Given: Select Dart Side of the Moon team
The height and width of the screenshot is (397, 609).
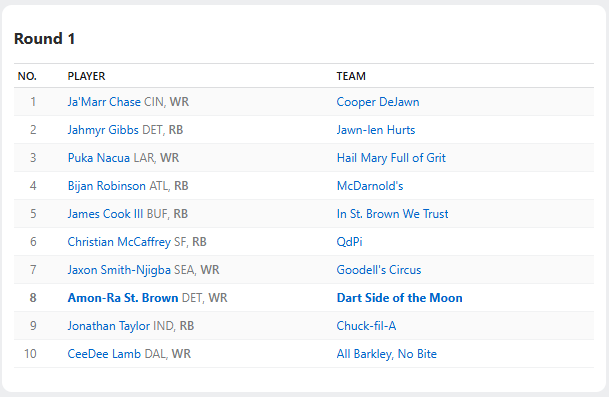Looking at the screenshot, I should [x=400, y=298].
